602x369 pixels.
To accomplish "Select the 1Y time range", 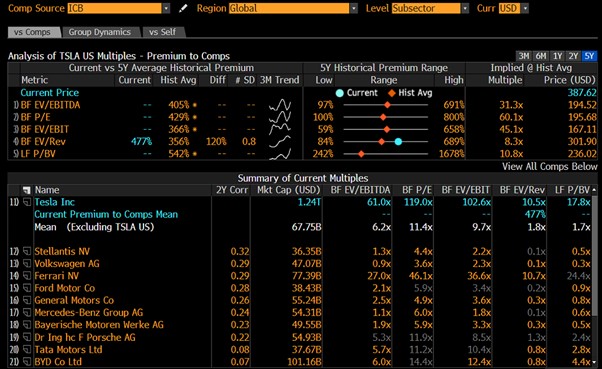I will click(x=557, y=56).
